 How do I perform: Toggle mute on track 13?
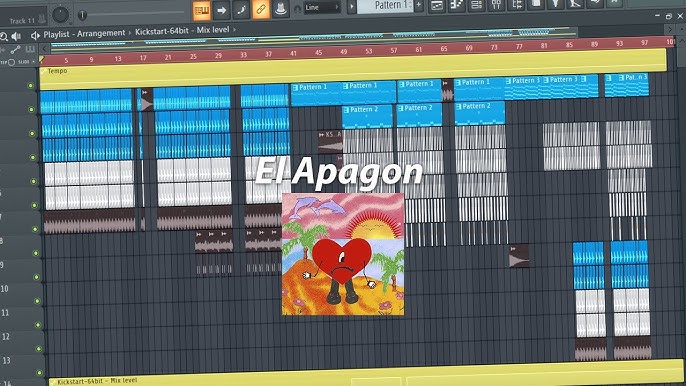coord(39,373)
